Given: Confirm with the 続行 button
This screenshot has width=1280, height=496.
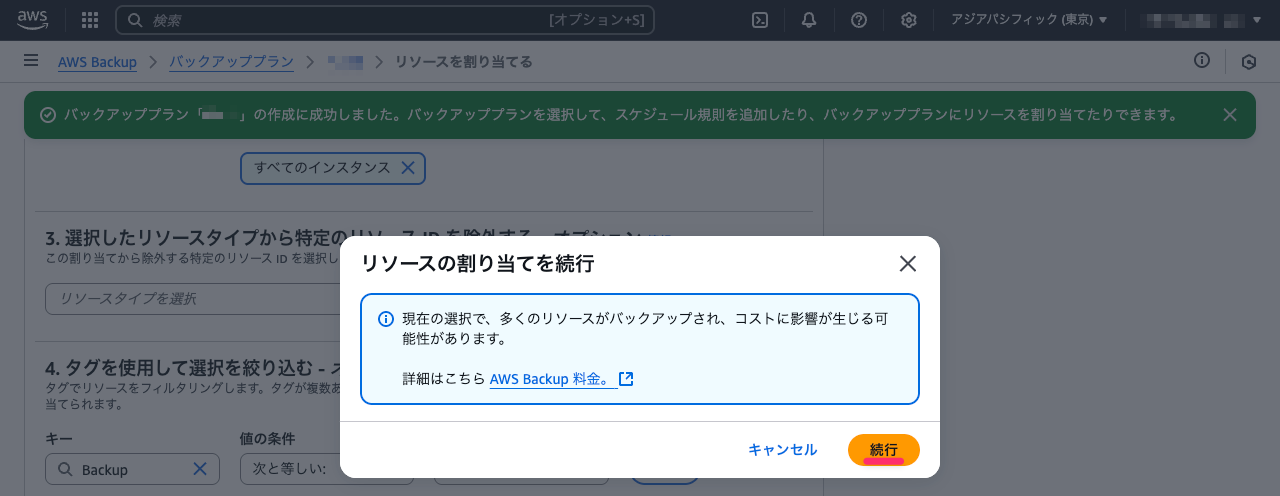Looking at the screenshot, I should click(884, 450).
